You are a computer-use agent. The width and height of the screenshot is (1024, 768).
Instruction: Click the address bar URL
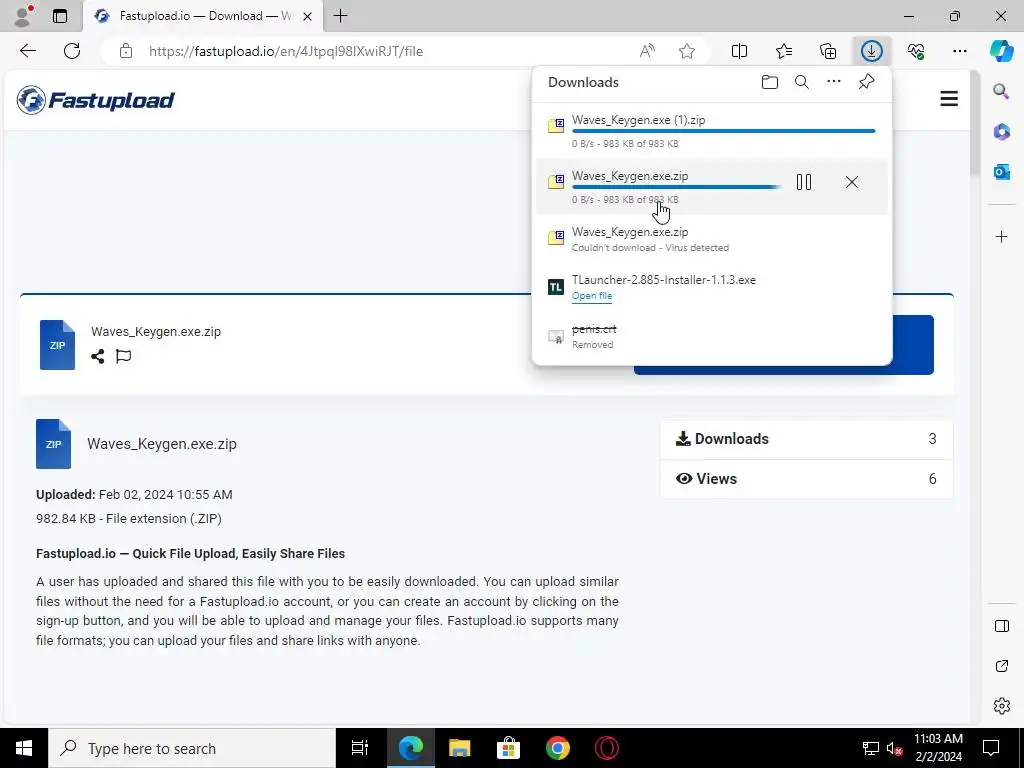tap(286, 51)
